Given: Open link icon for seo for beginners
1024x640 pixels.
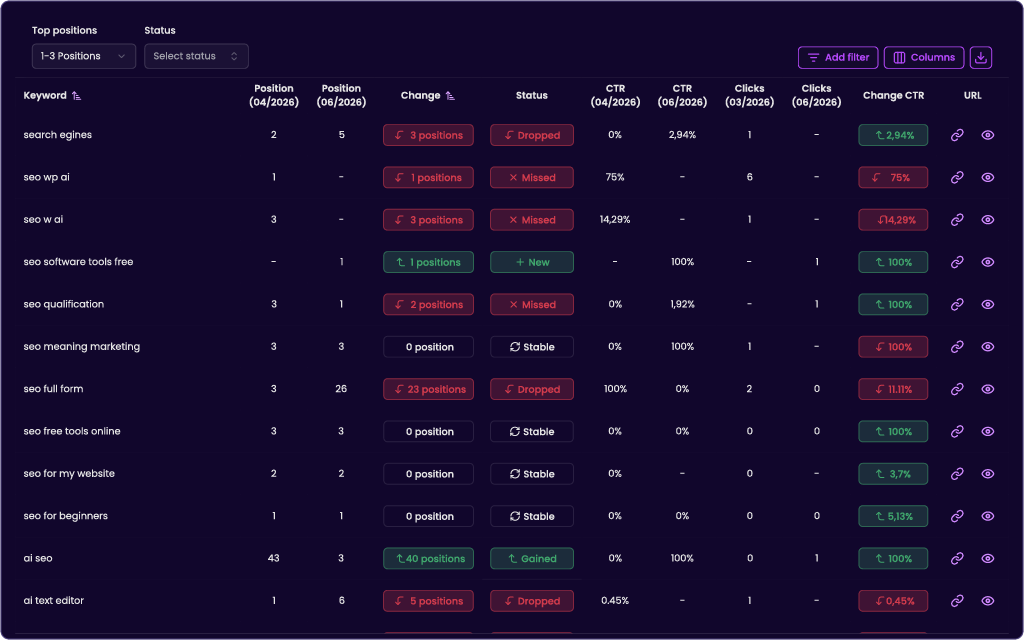Looking at the screenshot, I should point(957,516).
